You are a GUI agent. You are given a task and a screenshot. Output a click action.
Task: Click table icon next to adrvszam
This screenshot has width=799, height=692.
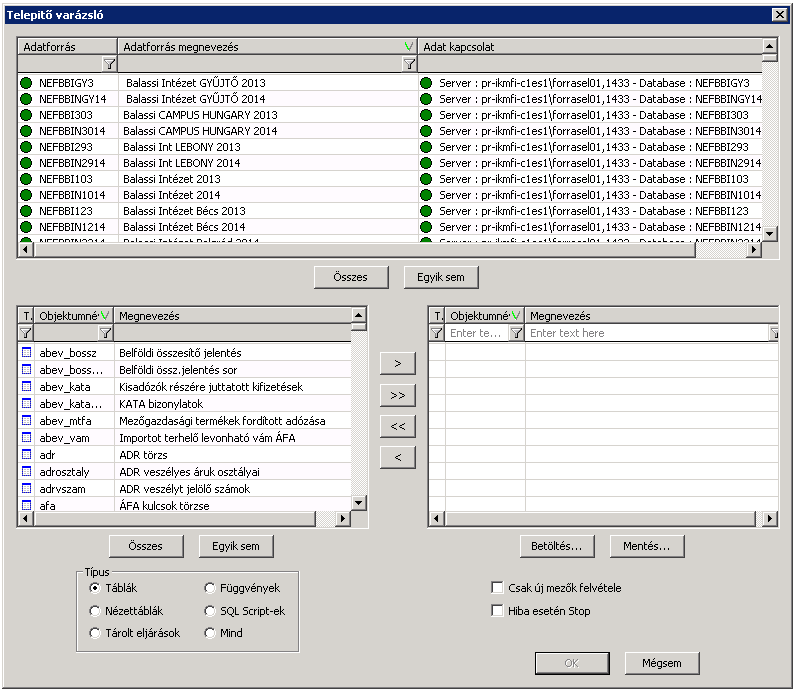tap(26, 488)
